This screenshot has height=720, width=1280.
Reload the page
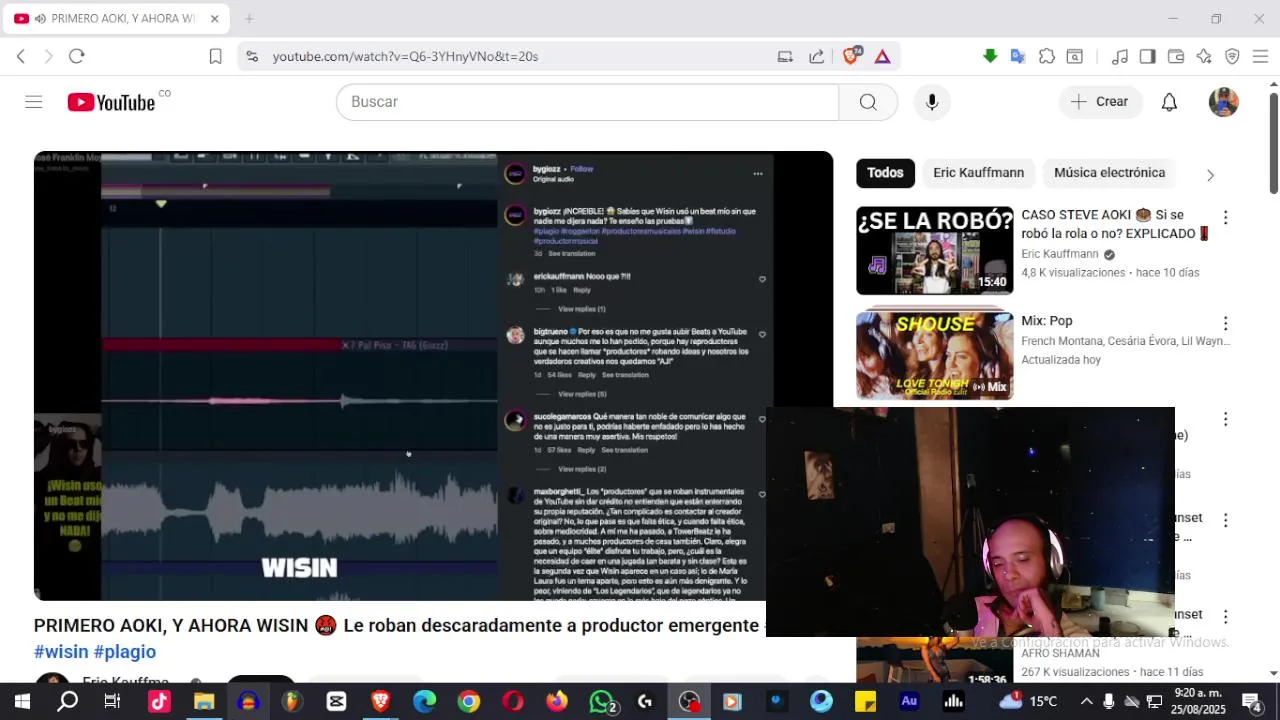coord(77,57)
